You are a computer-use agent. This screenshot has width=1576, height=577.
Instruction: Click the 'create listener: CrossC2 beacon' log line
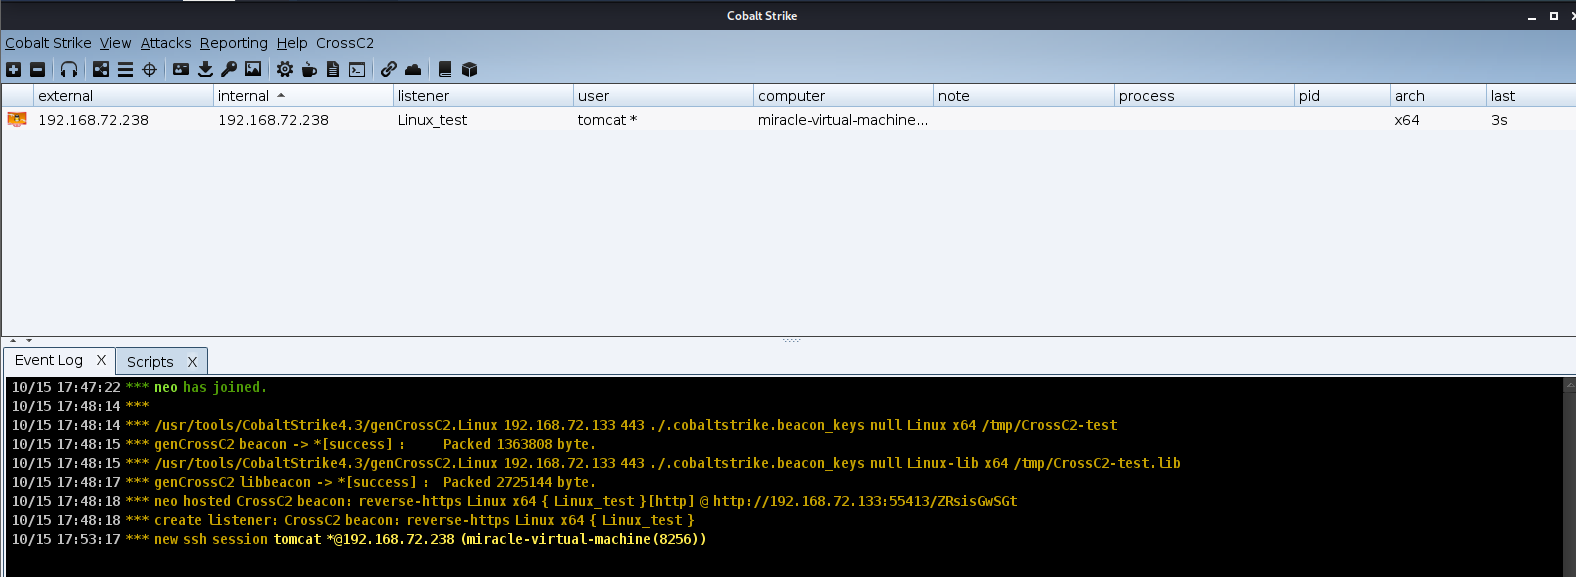(x=352, y=520)
